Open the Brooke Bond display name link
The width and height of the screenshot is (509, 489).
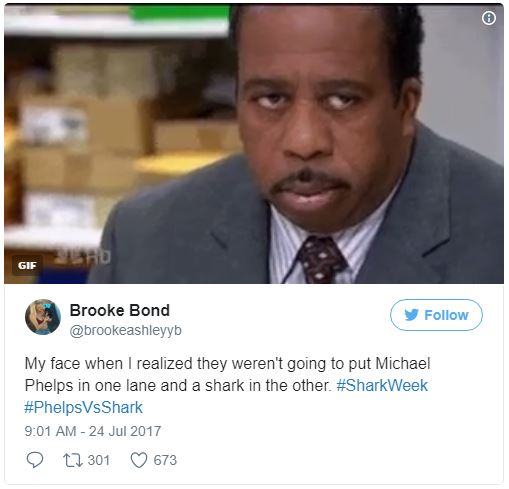120,310
